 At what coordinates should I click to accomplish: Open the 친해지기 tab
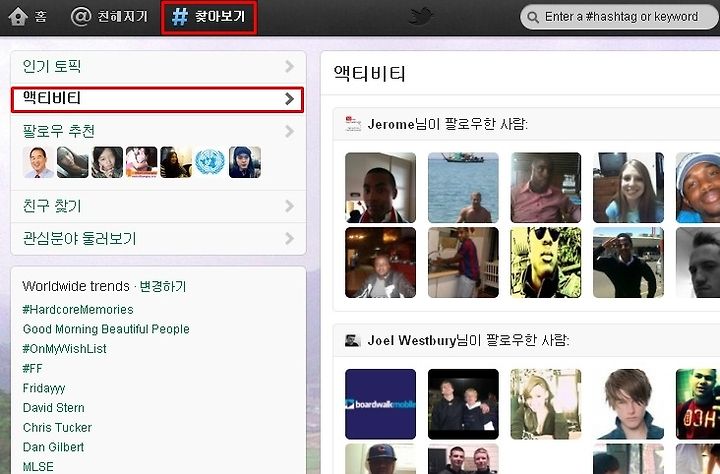[x=109, y=17]
